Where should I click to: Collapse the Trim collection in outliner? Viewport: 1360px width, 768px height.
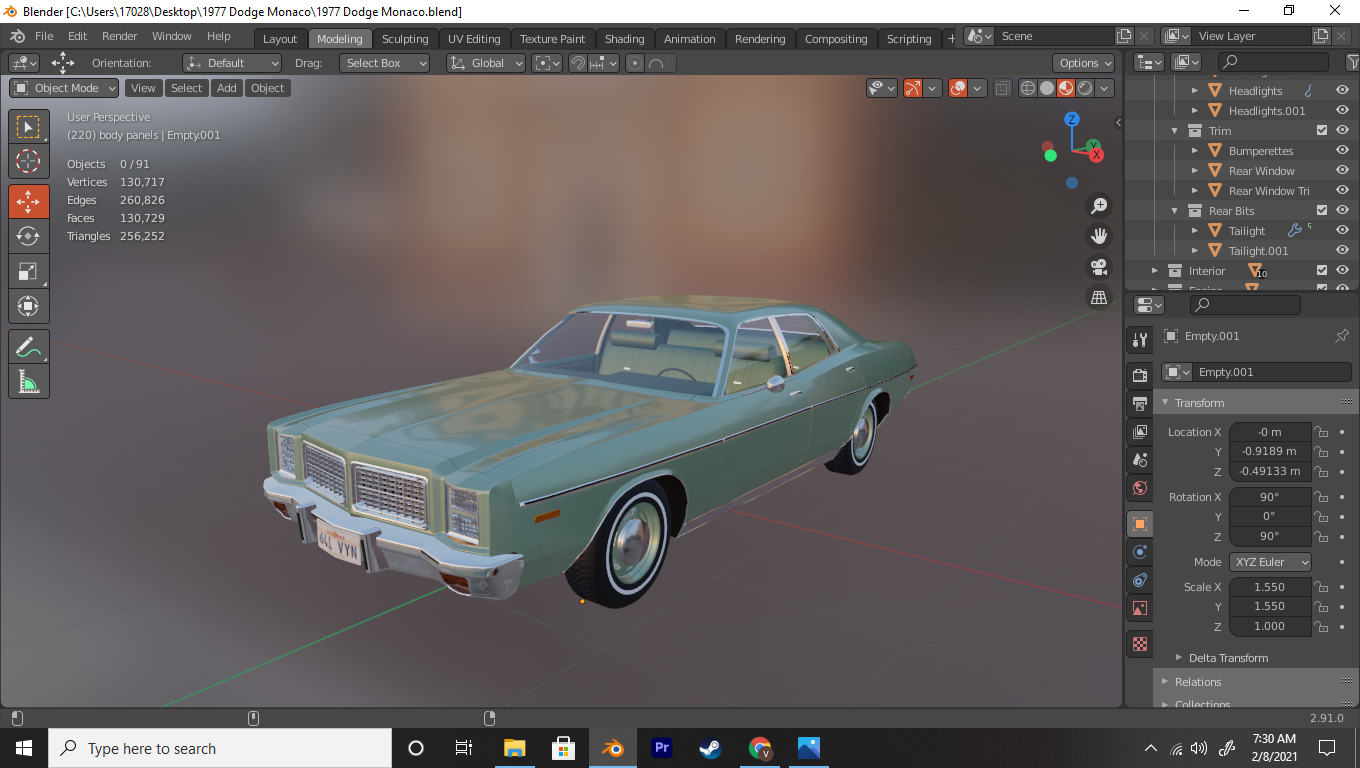(x=1175, y=131)
